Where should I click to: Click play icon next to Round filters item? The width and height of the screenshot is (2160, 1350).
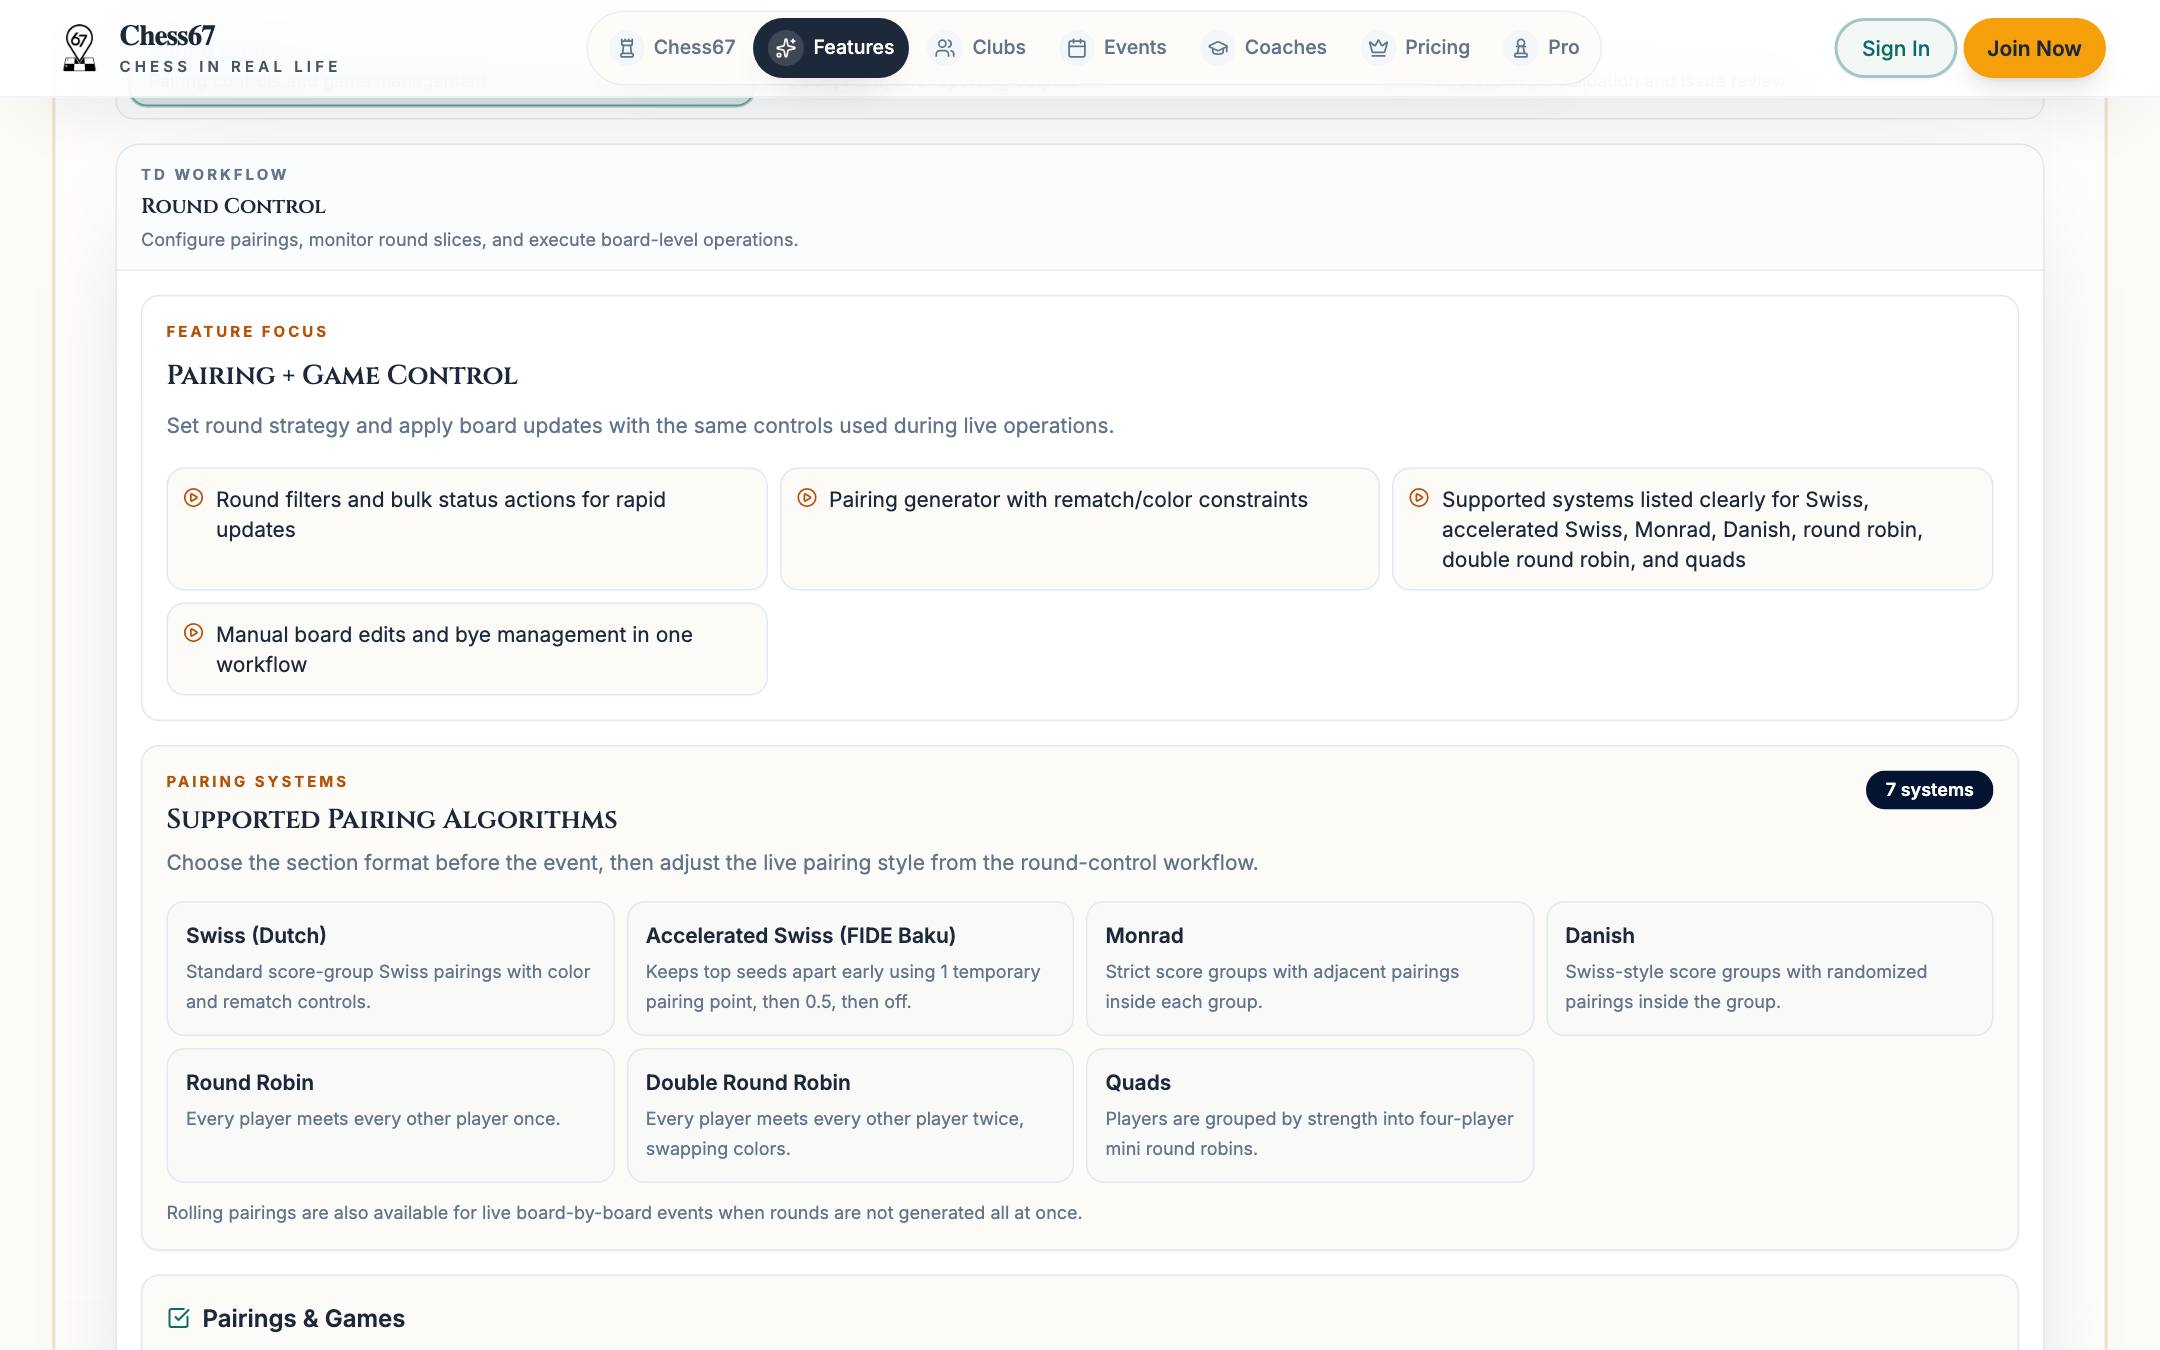click(x=194, y=498)
